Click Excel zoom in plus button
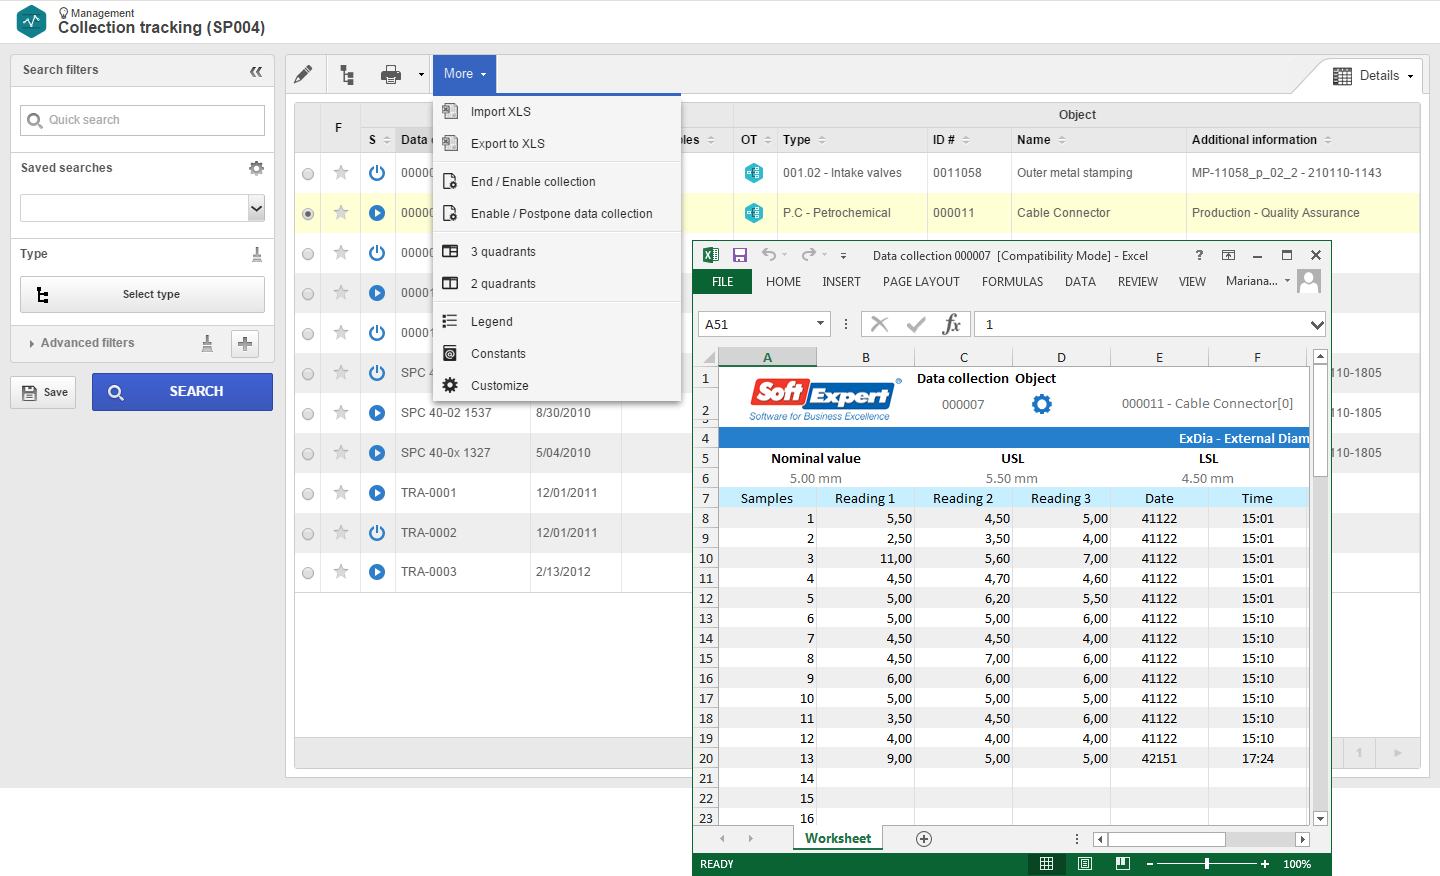This screenshot has height=876, width=1440. coord(1265,864)
